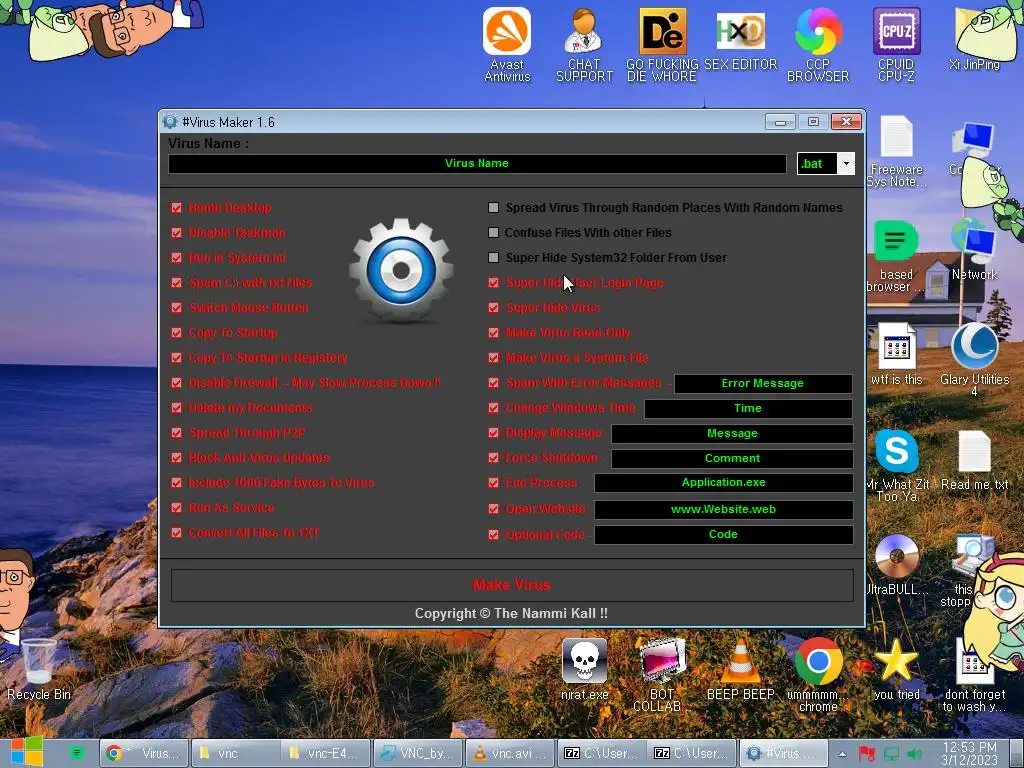Click the 'Copyright © The Nammi Kall !!' text

511,613
